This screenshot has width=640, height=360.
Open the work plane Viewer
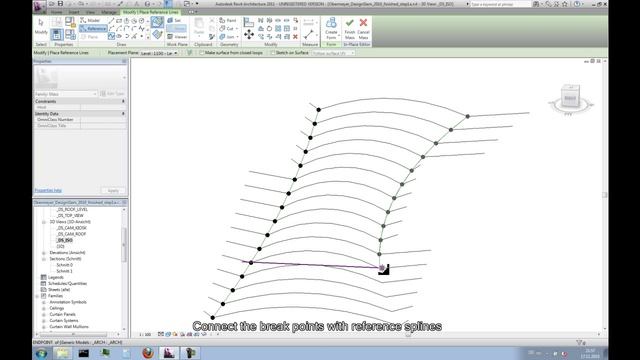[177, 37]
